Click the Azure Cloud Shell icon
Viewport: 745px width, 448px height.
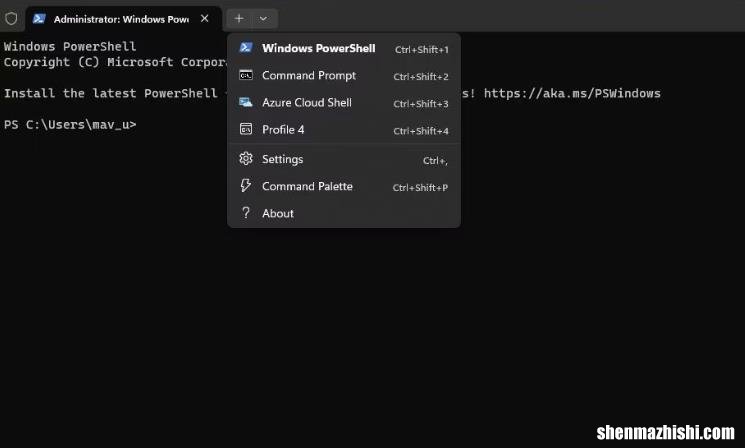pos(246,102)
